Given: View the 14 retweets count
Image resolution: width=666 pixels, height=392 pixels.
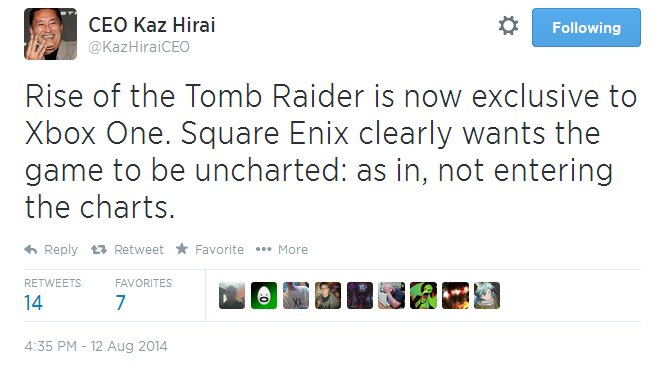Looking at the screenshot, I should click(x=33, y=303).
